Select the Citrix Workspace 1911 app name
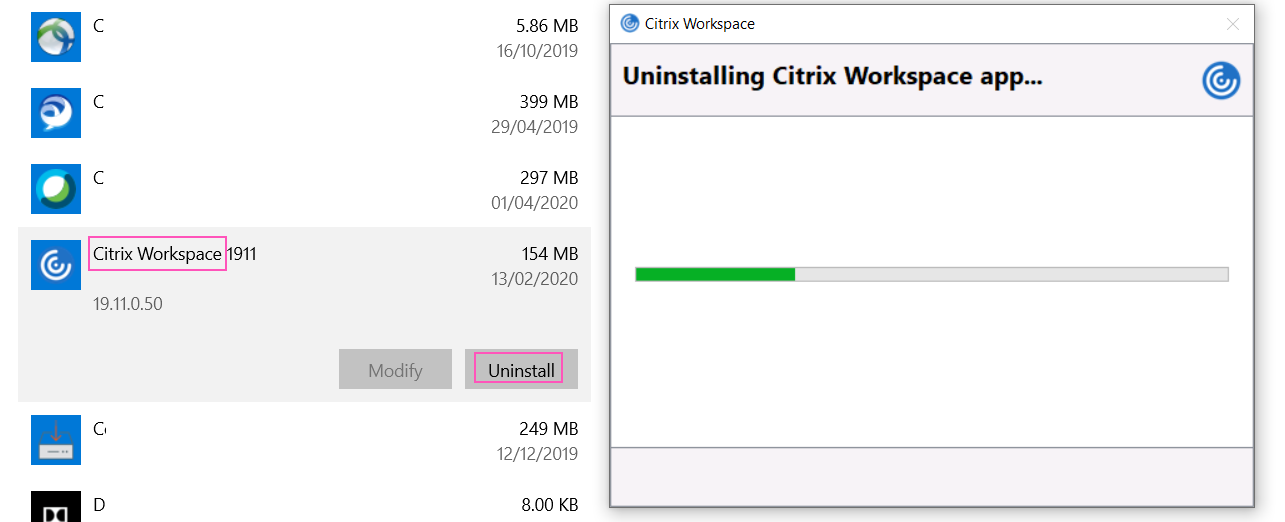This screenshot has height=522, width=1285. point(175,254)
